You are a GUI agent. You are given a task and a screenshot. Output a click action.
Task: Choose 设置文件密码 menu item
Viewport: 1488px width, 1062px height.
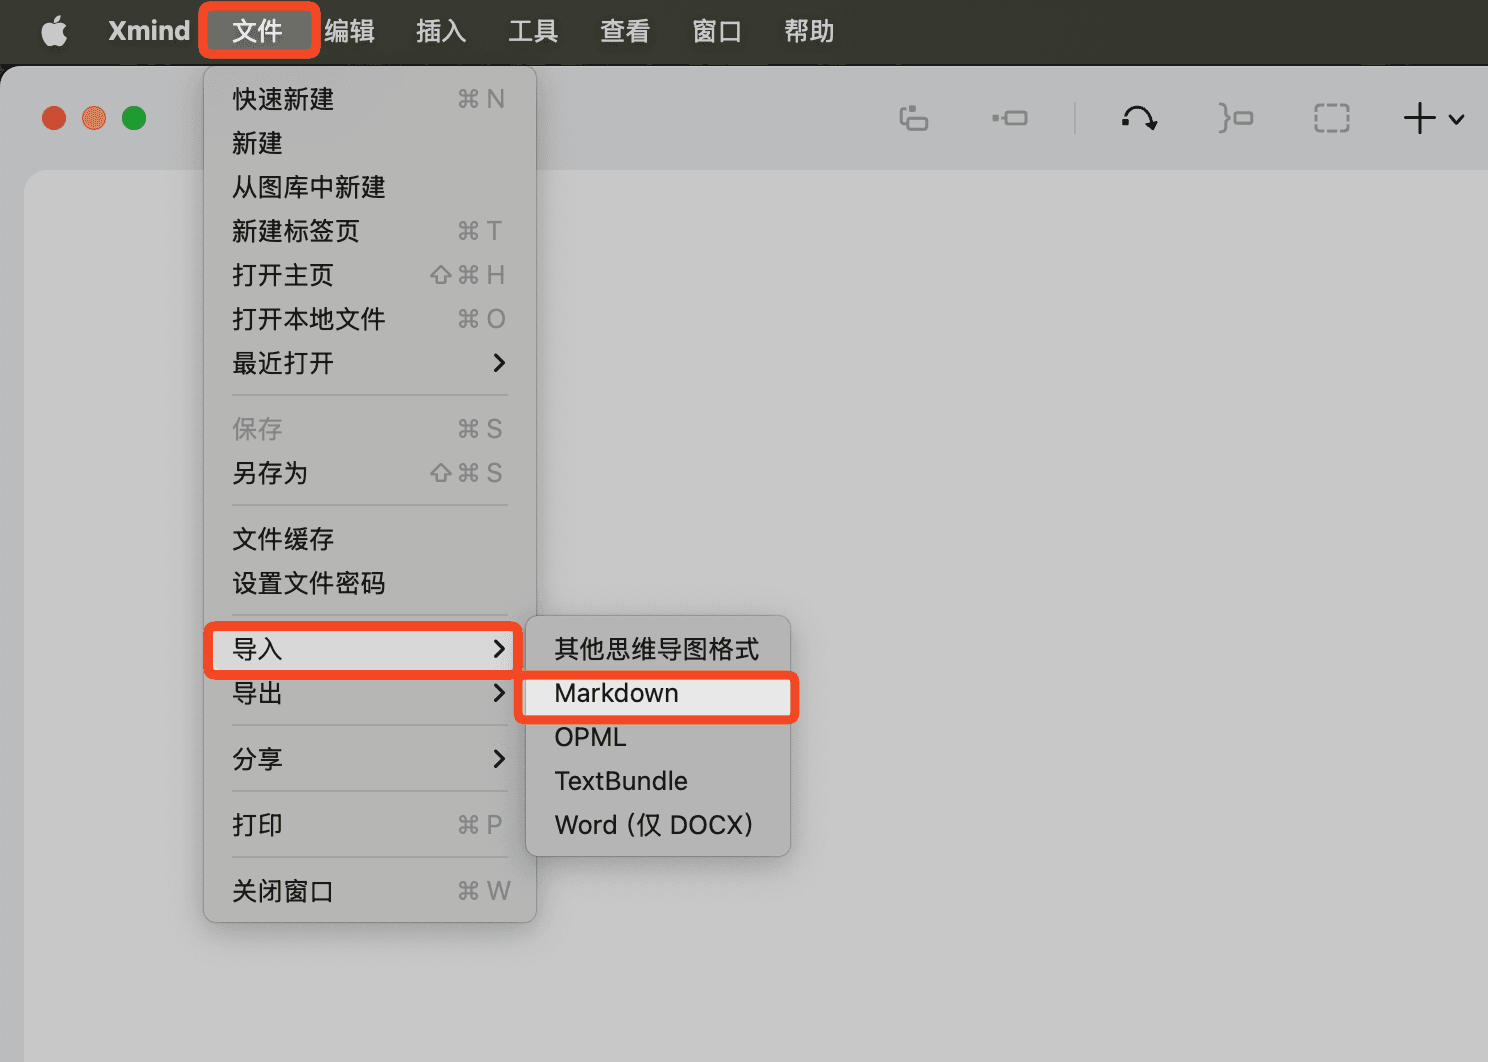coord(370,583)
